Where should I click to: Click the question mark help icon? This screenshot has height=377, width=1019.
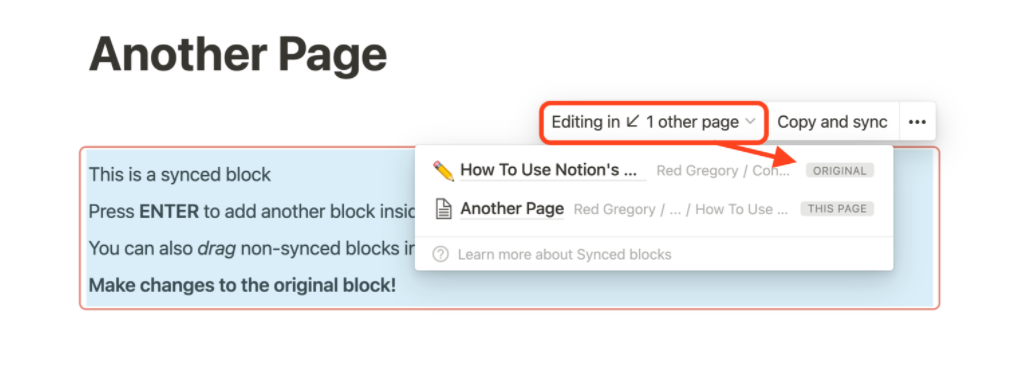tap(441, 254)
